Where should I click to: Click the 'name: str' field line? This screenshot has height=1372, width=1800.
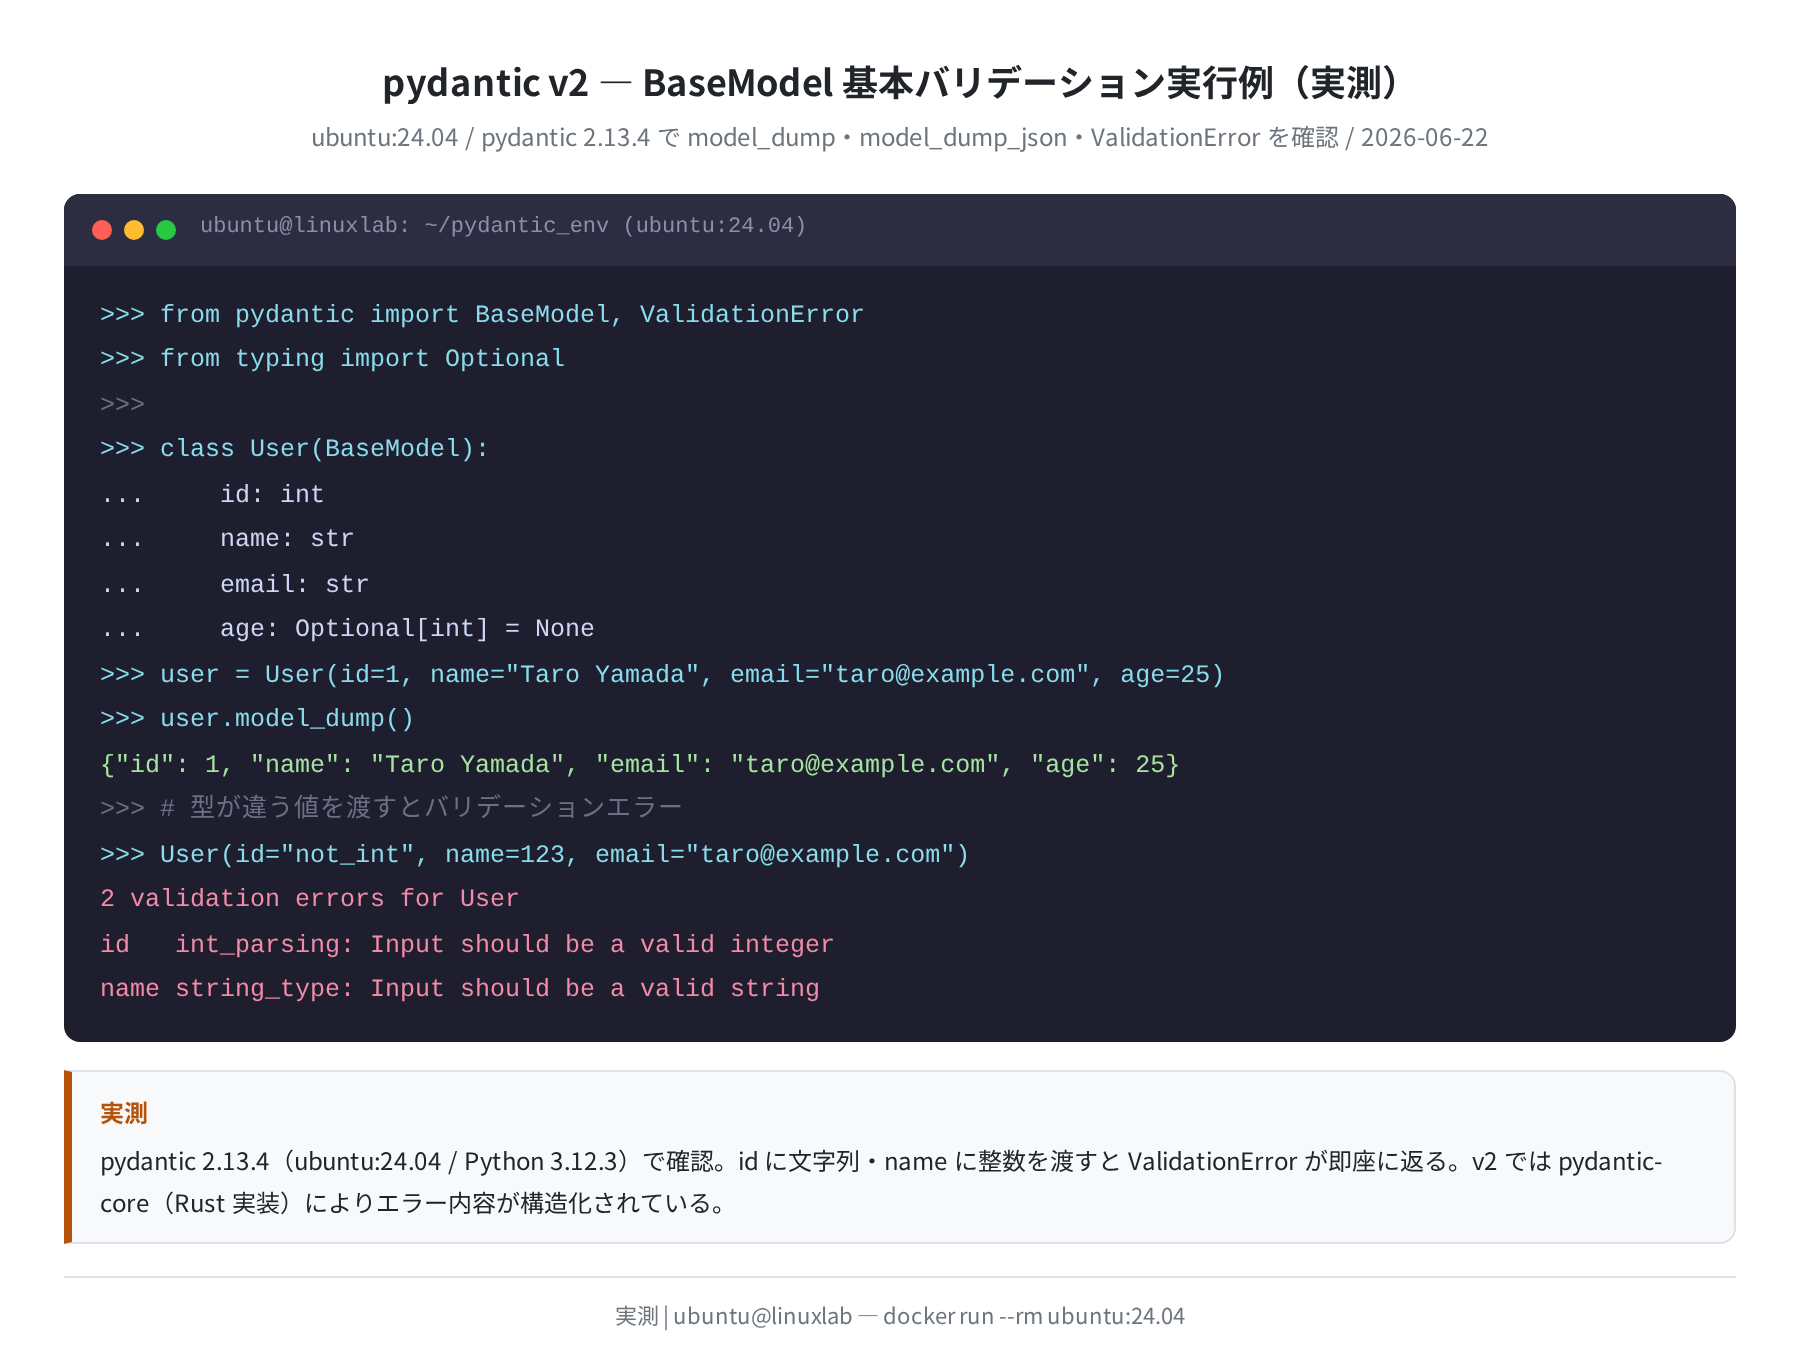click(x=227, y=538)
